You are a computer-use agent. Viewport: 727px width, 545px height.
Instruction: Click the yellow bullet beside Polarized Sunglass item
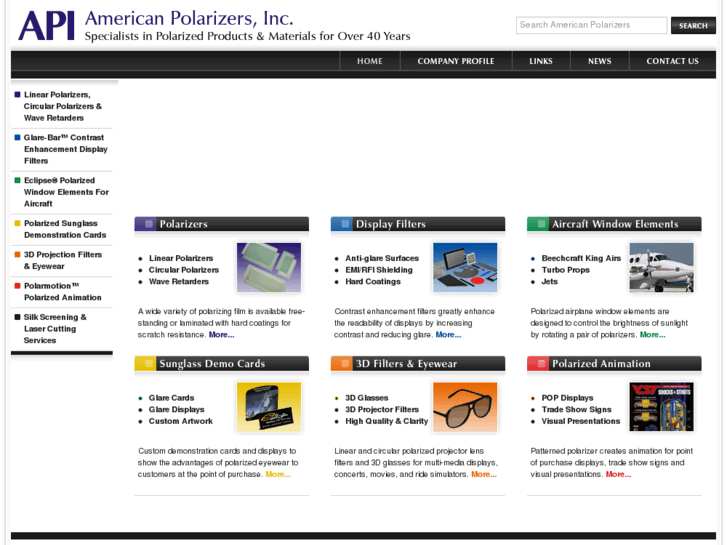point(17,223)
